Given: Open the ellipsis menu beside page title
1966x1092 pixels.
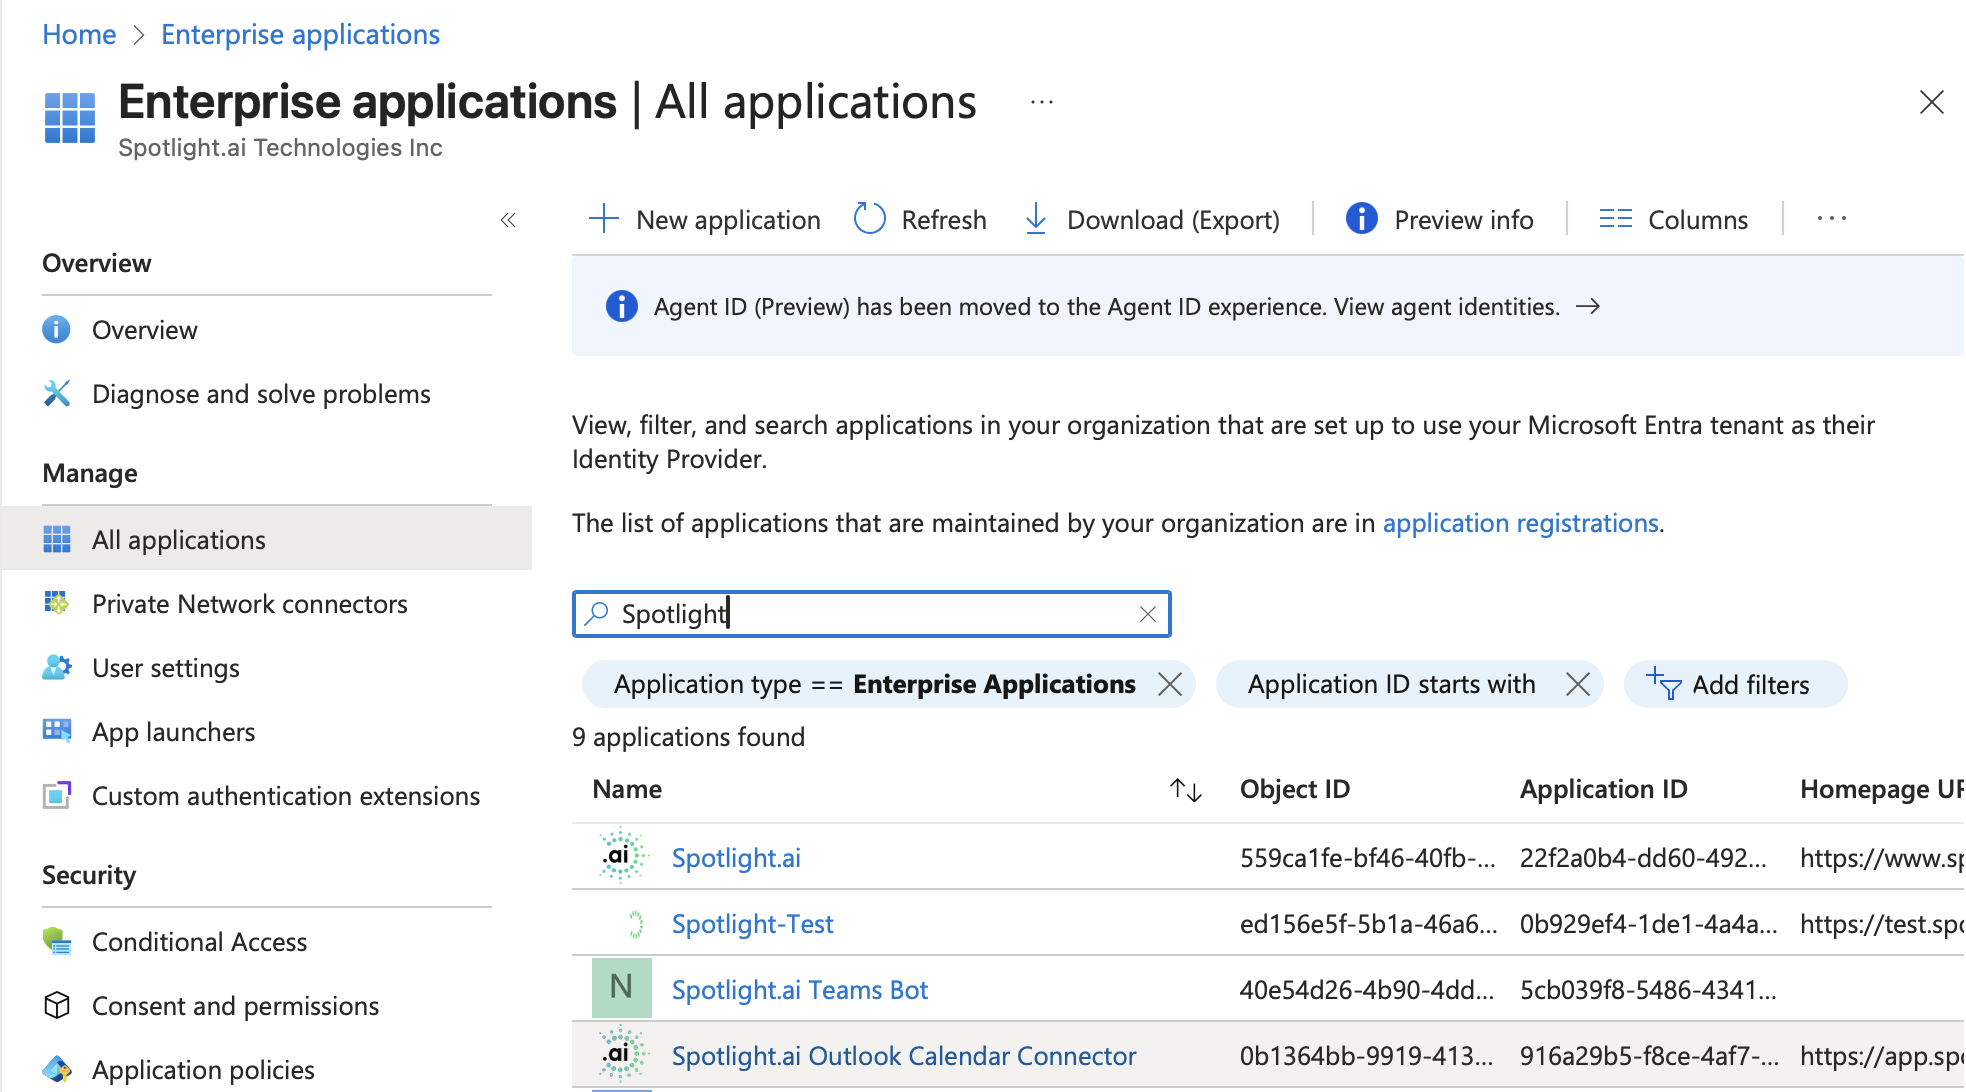Looking at the screenshot, I should [1042, 102].
